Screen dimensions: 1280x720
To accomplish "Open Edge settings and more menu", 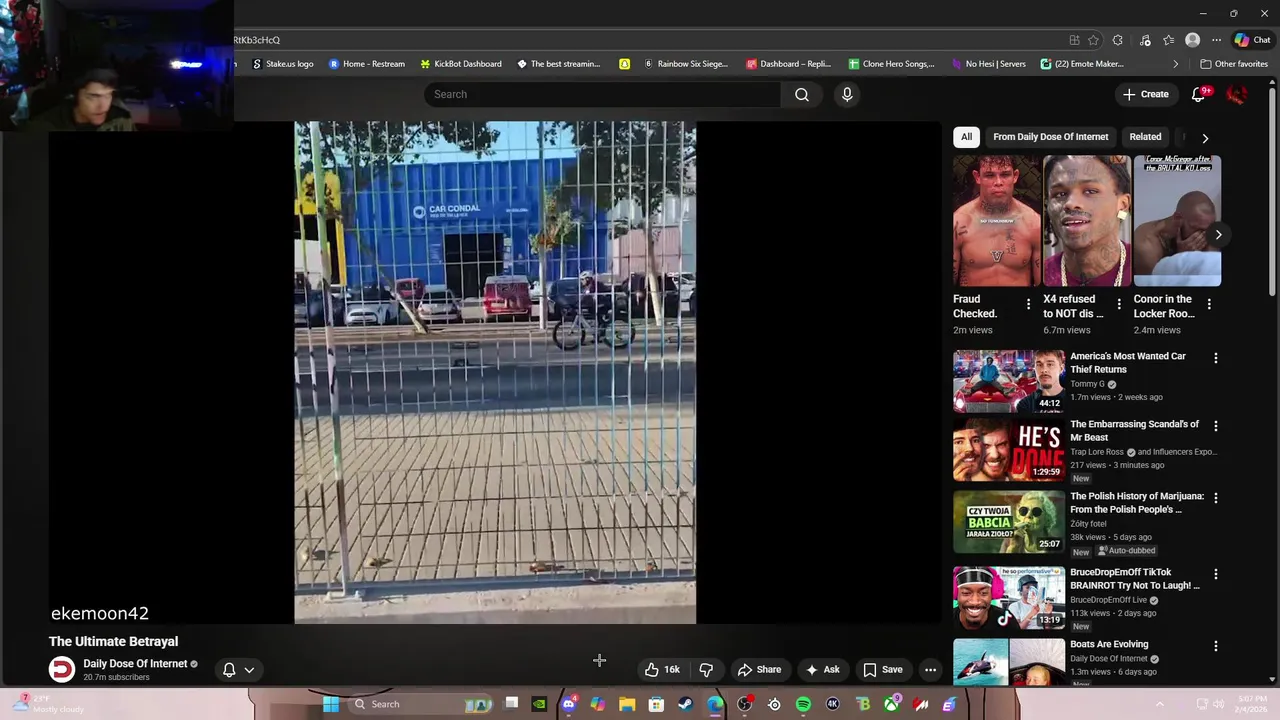I will [1216, 40].
